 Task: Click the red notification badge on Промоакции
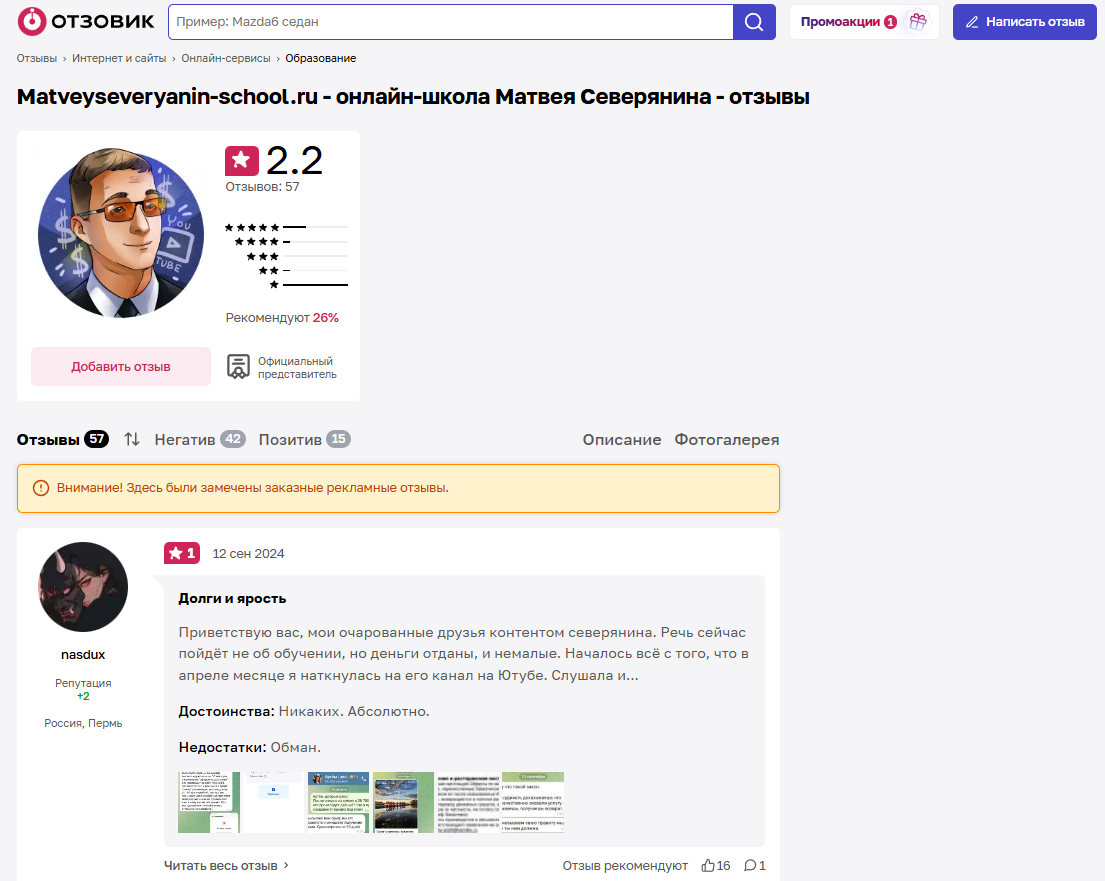pos(891,22)
